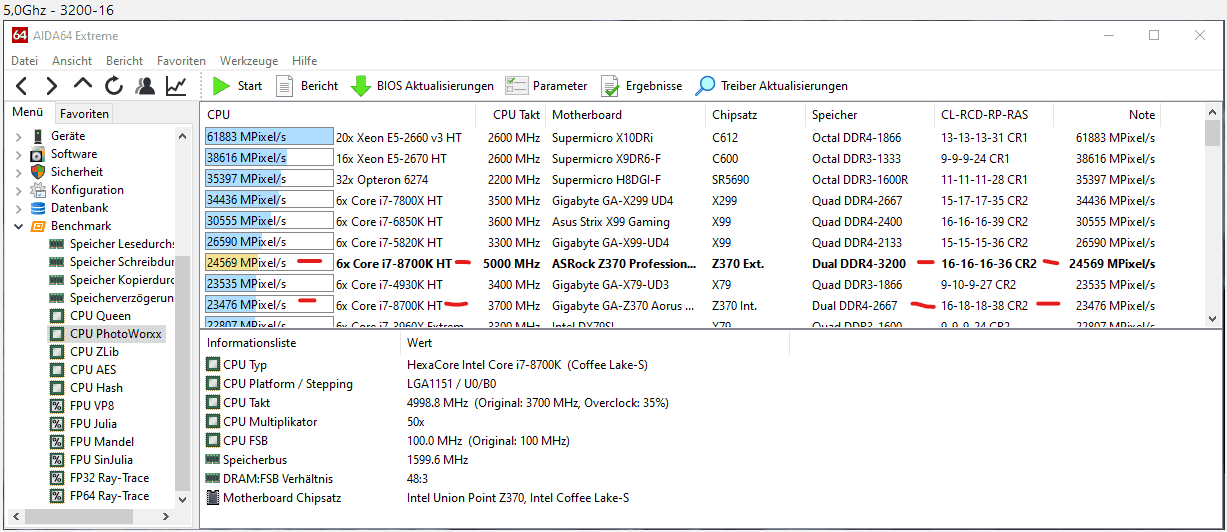This screenshot has height=532, width=1227.
Task: Click the Wert column header
Action: [x=594, y=343]
